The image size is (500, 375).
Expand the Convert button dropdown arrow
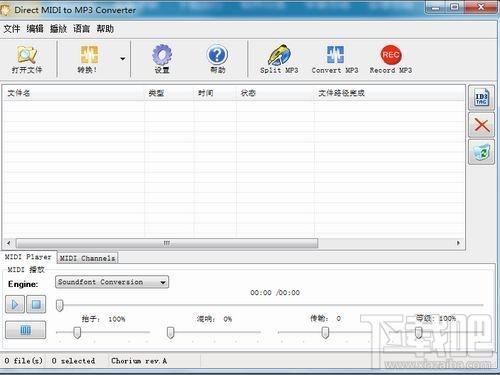tap(123, 59)
